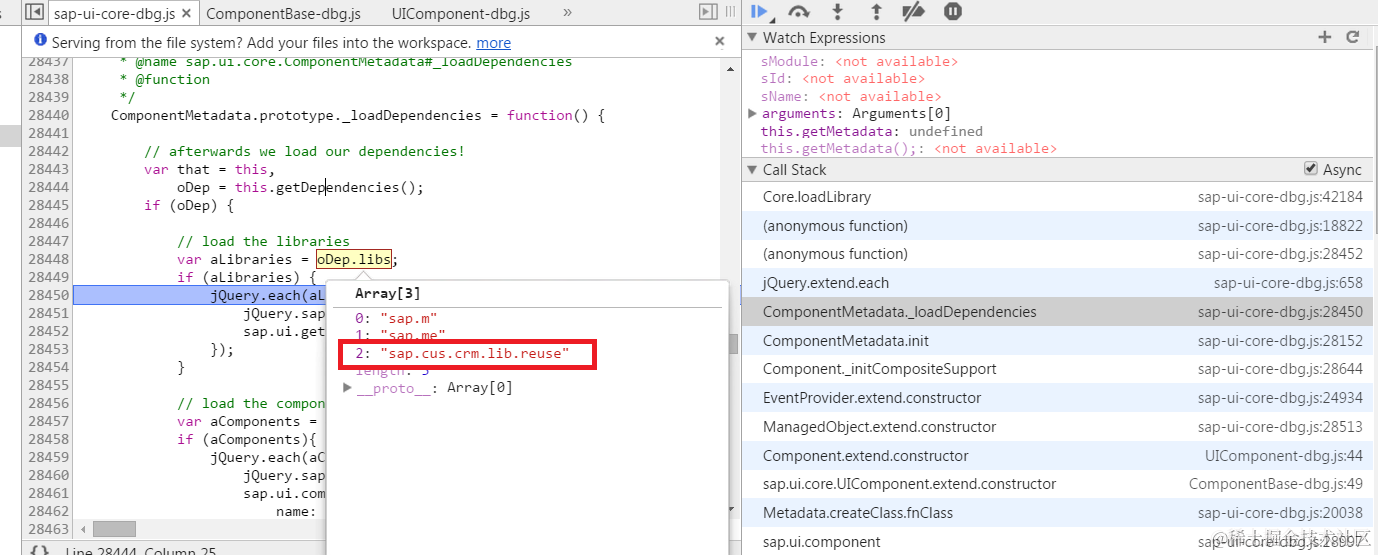1378x555 pixels.
Task: Step over next function call
Action: click(798, 12)
